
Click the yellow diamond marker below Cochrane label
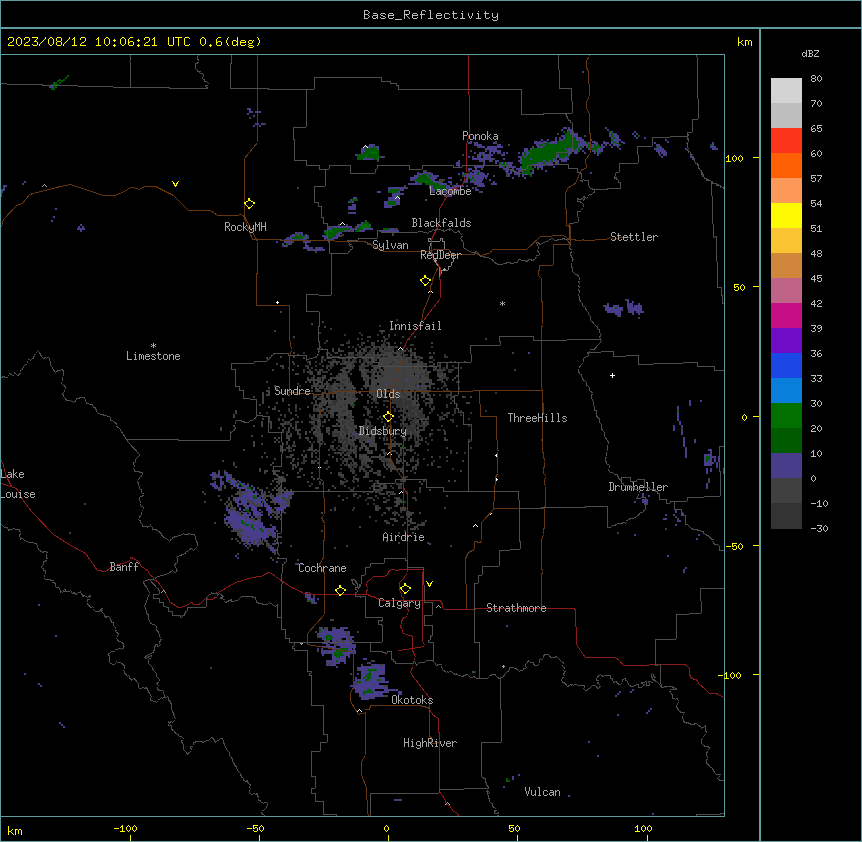point(340,590)
